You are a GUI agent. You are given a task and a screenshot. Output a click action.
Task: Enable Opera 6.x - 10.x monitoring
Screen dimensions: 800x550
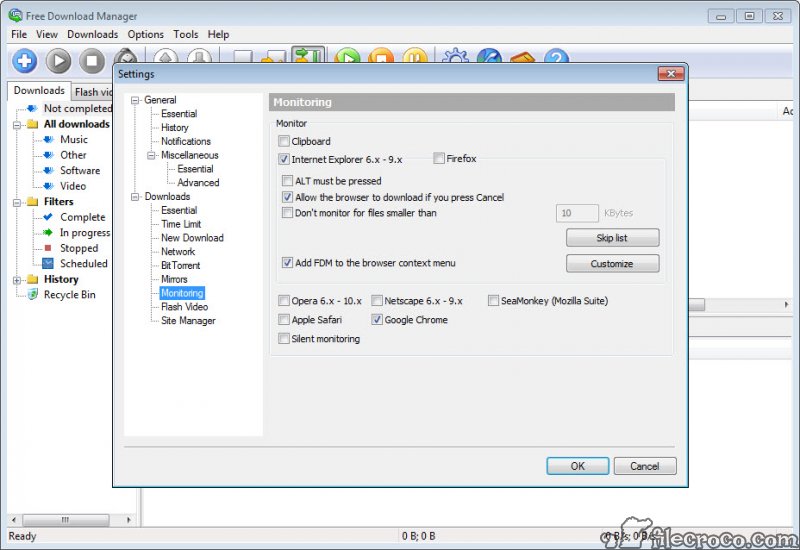tap(284, 301)
